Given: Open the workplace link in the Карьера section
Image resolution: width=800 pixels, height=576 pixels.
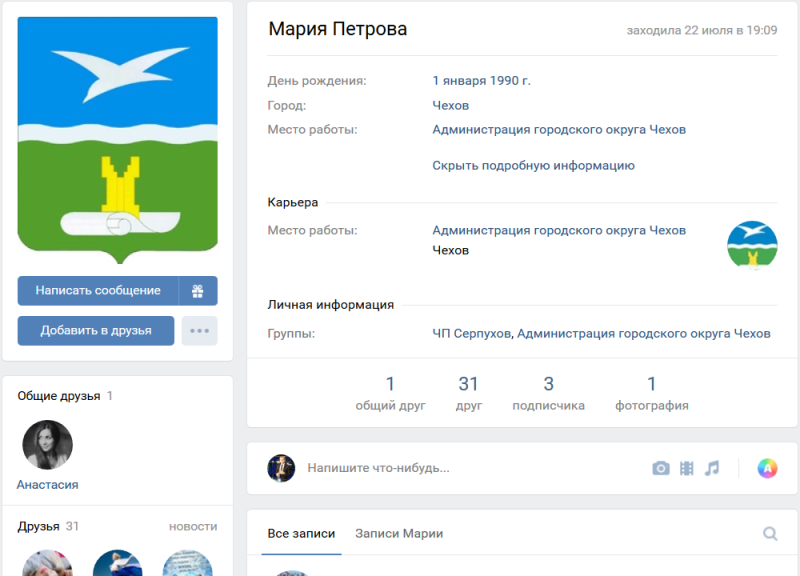Looking at the screenshot, I should click(559, 231).
